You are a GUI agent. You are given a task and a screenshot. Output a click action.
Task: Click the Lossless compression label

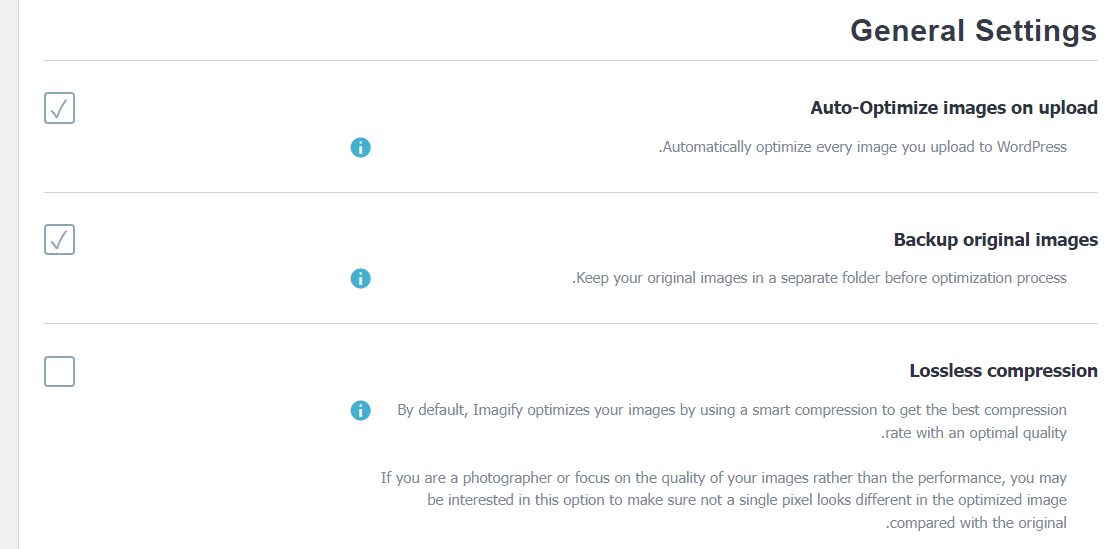coord(1003,371)
